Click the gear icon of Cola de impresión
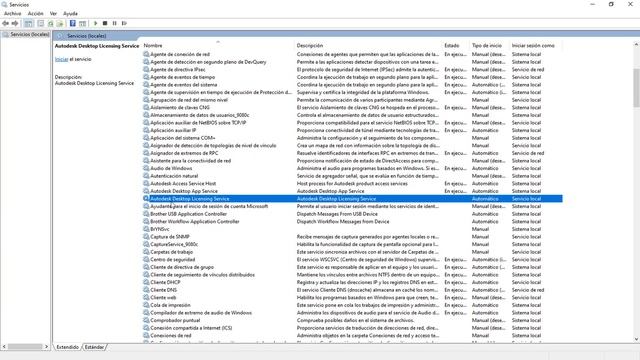This screenshot has height=360, width=640. click(x=146, y=305)
